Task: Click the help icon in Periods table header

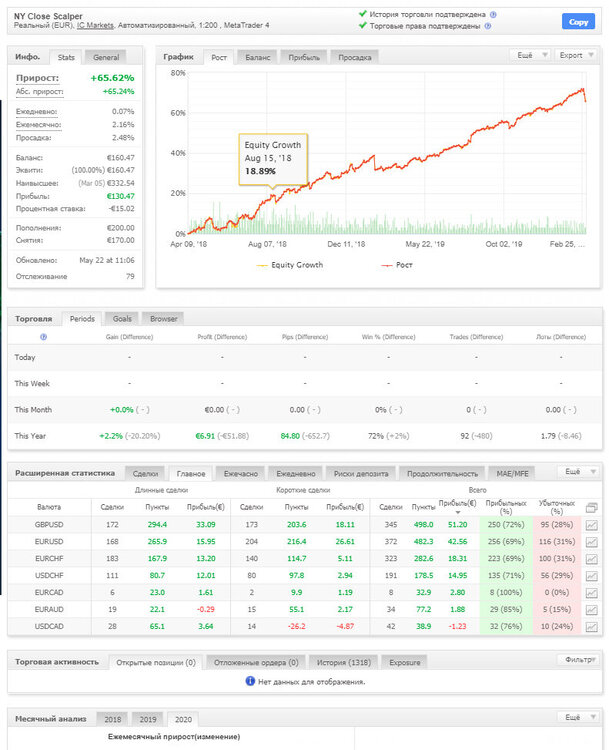Action: 44,337
